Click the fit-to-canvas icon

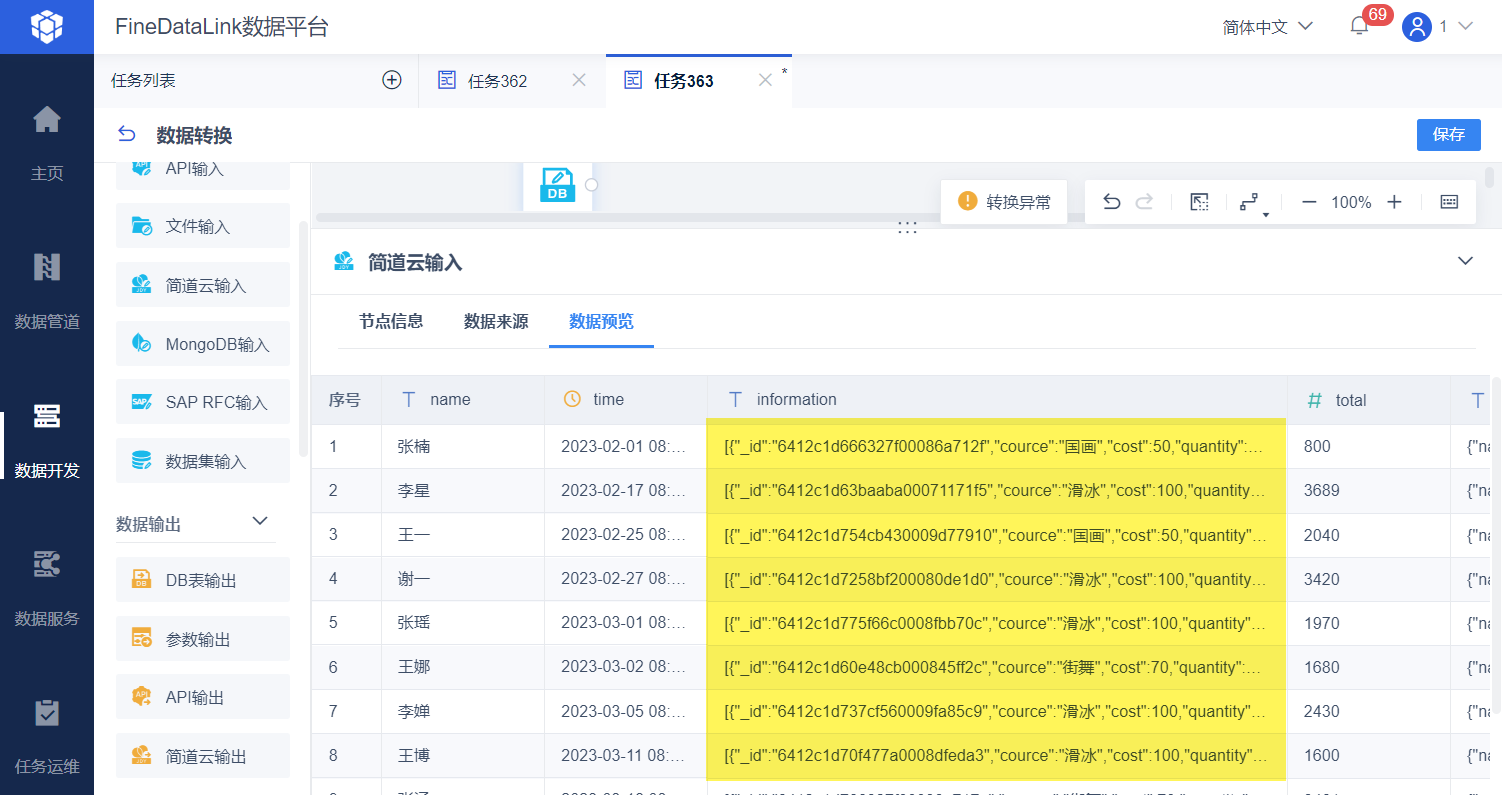[x=1200, y=202]
